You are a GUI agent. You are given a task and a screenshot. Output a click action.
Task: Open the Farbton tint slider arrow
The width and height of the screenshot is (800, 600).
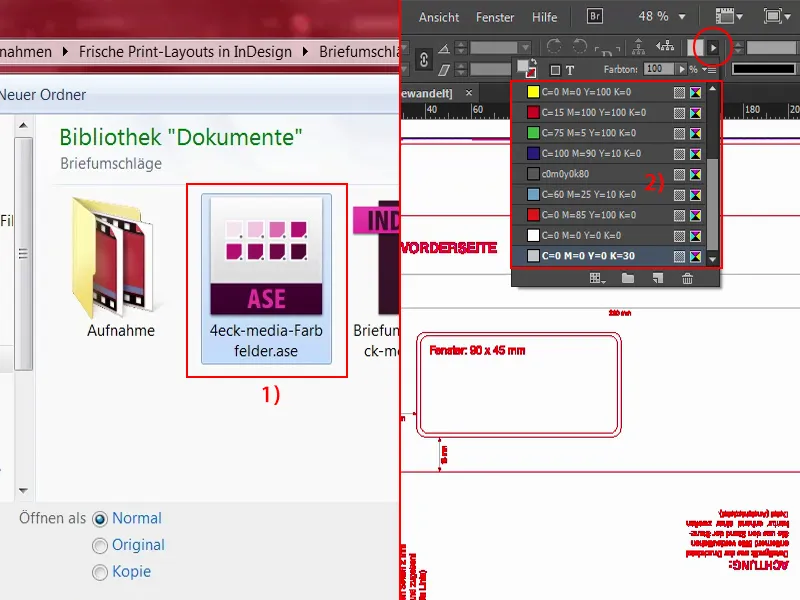coord(682,68)
